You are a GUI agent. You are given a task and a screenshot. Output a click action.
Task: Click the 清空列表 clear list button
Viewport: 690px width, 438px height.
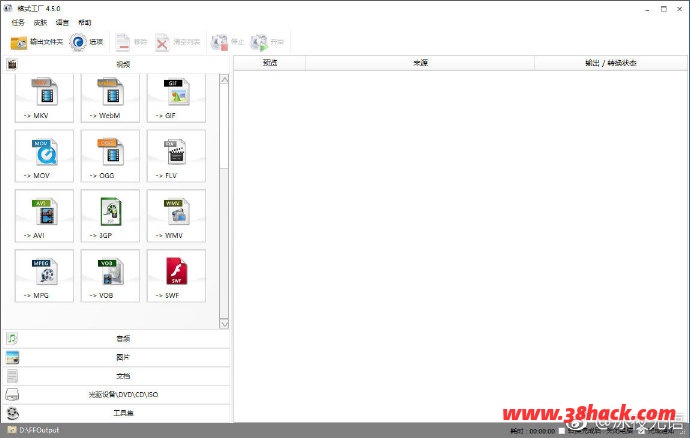[x=177, y=42]
